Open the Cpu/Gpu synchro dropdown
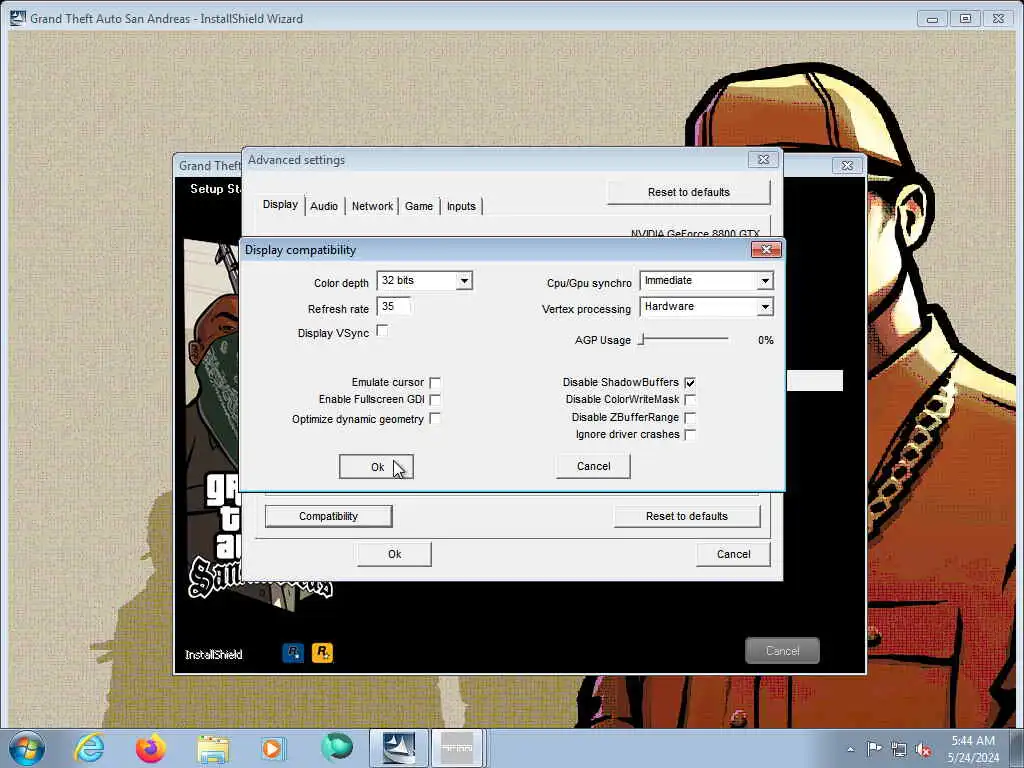1024x768 pixels. (x=765, y=281)
